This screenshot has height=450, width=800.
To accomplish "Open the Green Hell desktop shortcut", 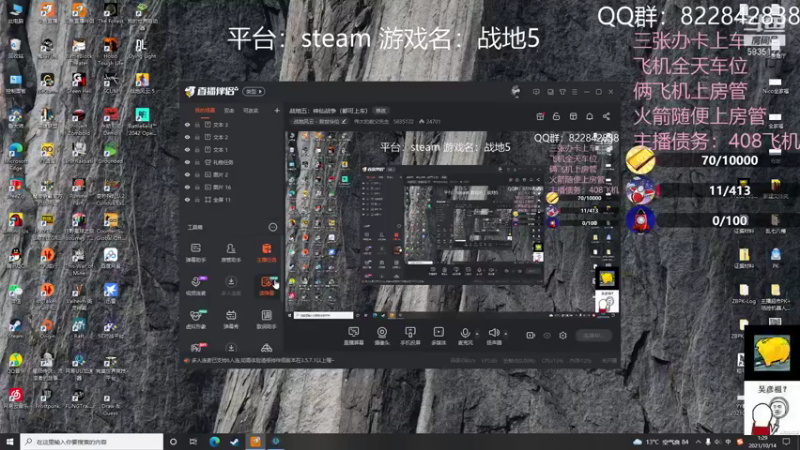I will (x=79, y=84).
